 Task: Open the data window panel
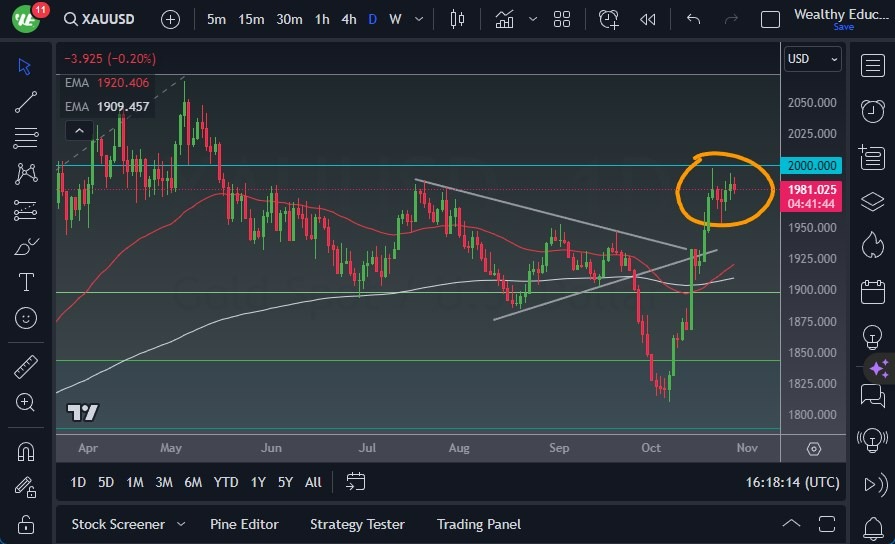(872, 156)
